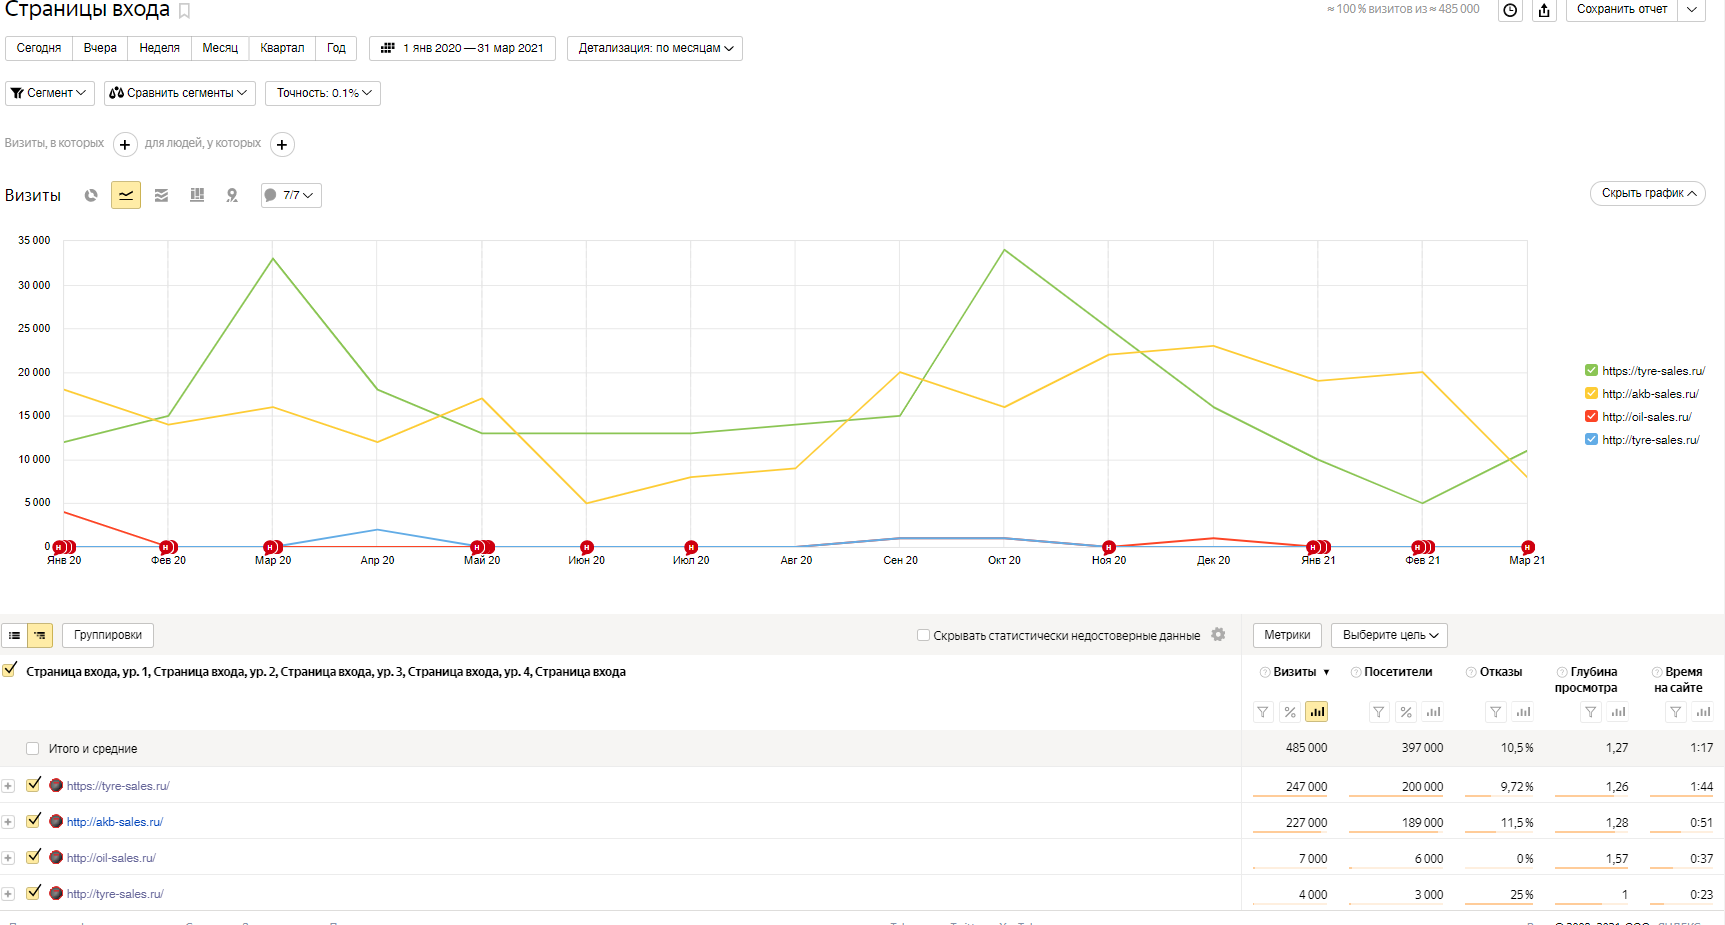Click chart icon under the Посетители column

1433,712
